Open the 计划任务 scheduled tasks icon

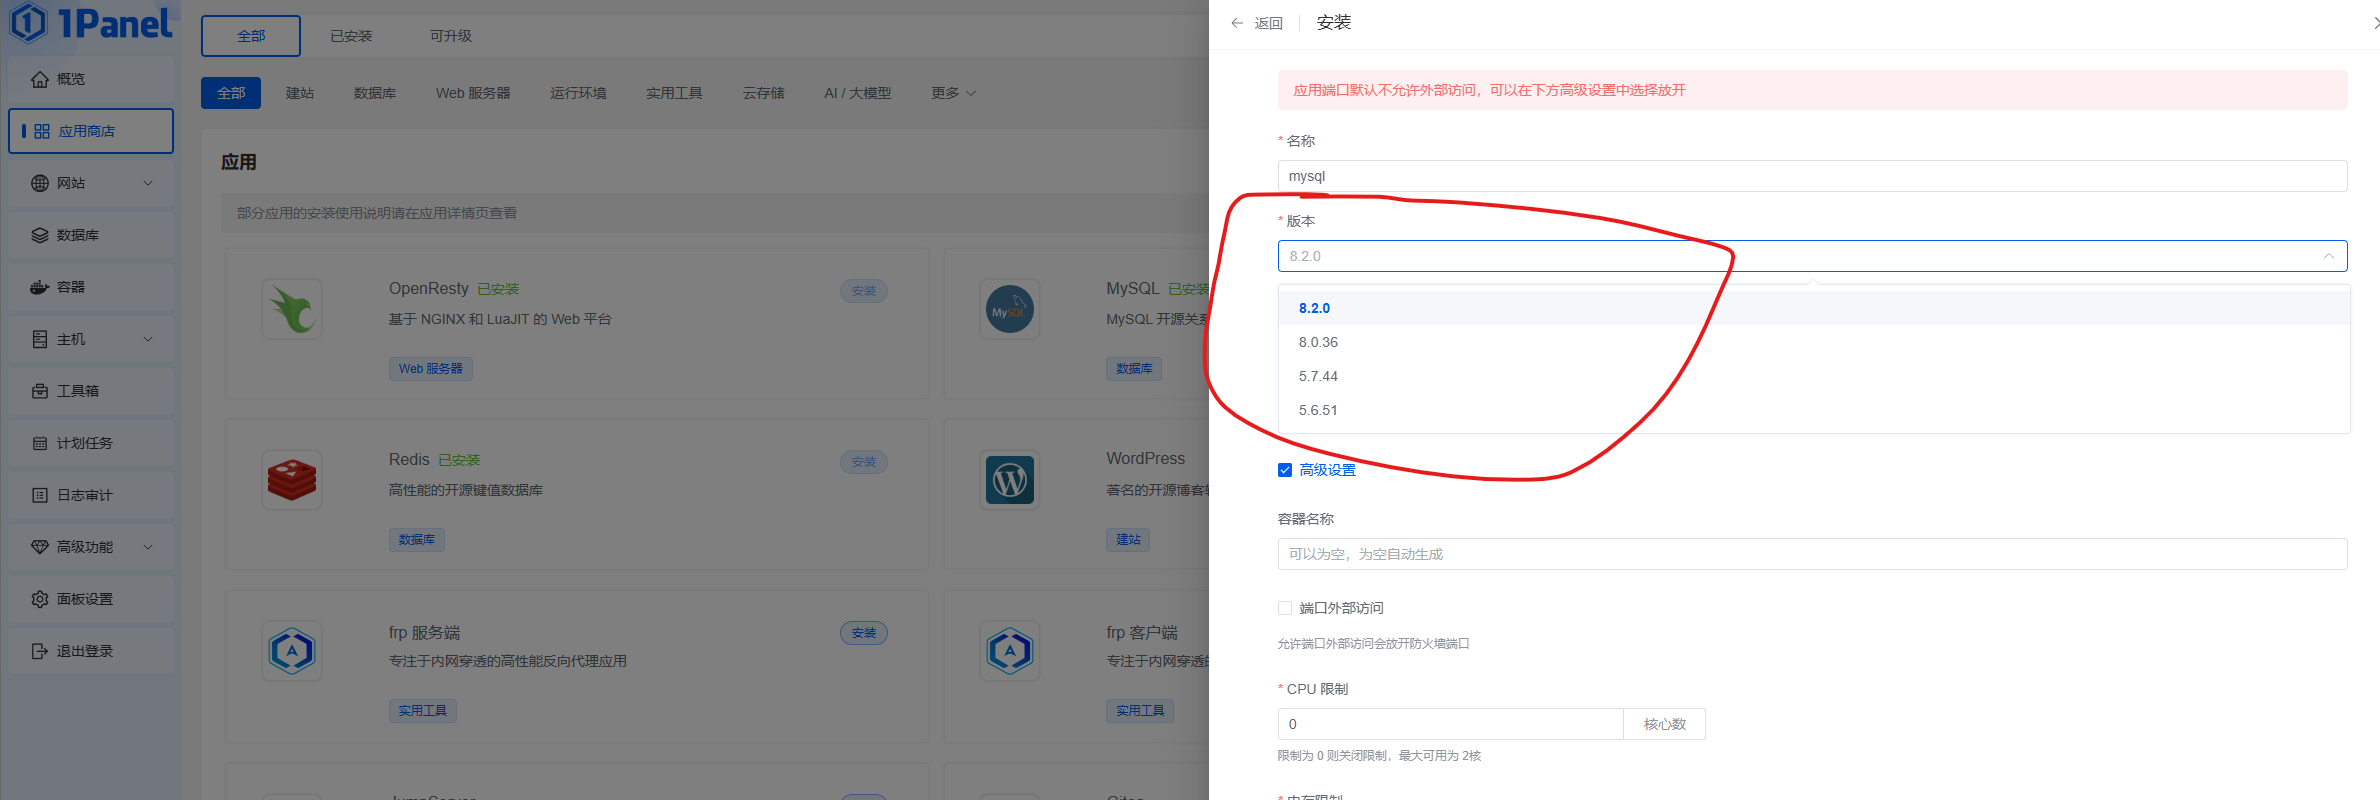[40, 443]
